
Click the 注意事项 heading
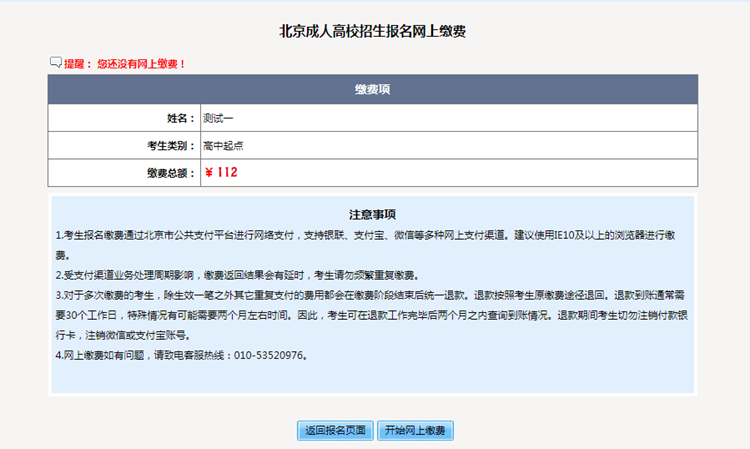click(372, 214)
